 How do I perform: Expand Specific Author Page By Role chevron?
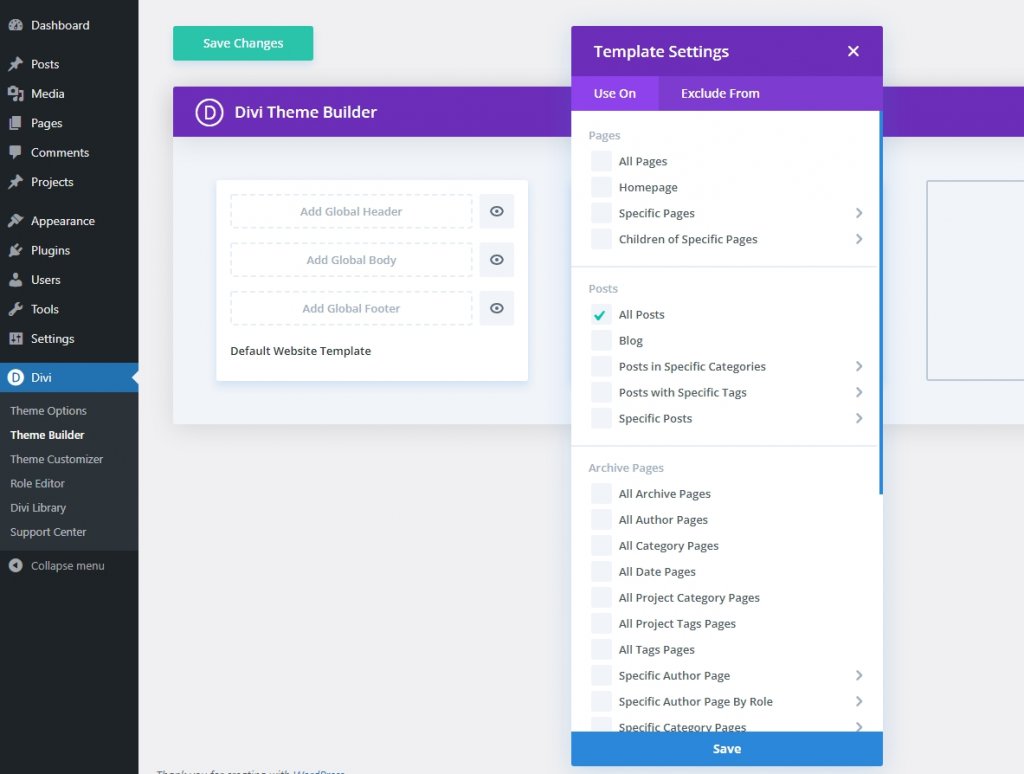859,701
